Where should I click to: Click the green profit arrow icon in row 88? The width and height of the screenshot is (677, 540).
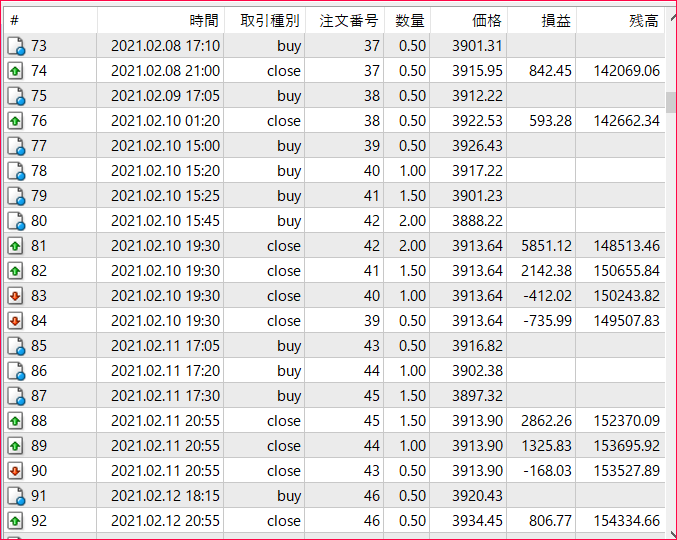coord(16,421)
